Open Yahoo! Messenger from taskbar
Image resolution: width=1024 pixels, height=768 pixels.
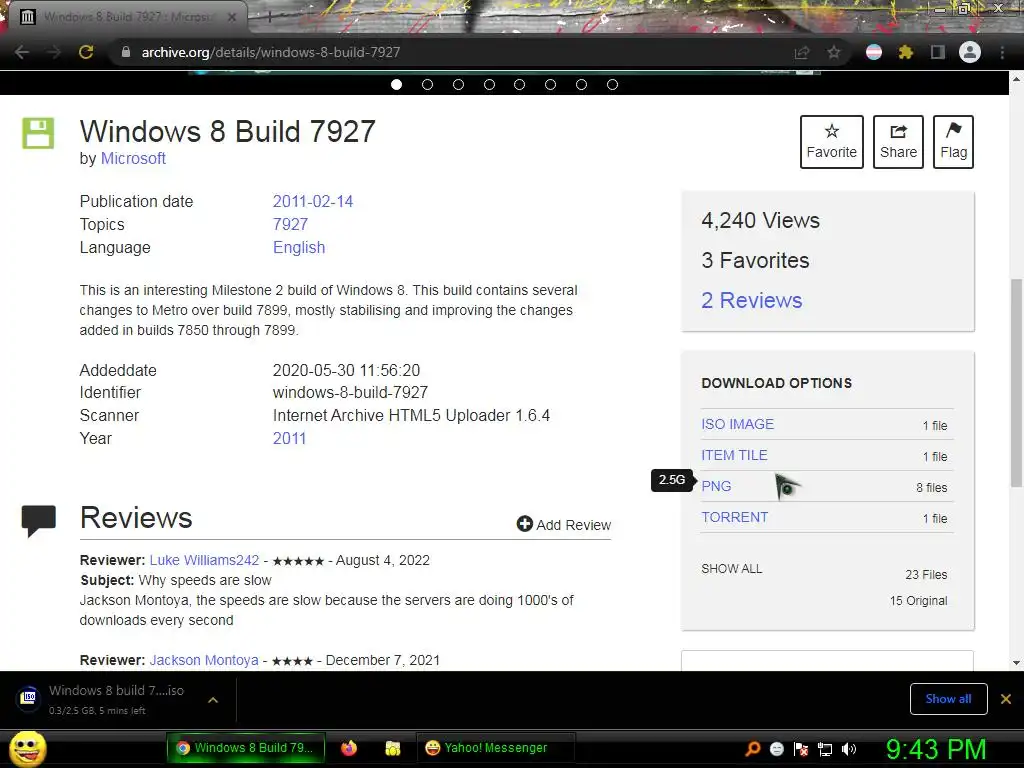[x=495, y=748]
